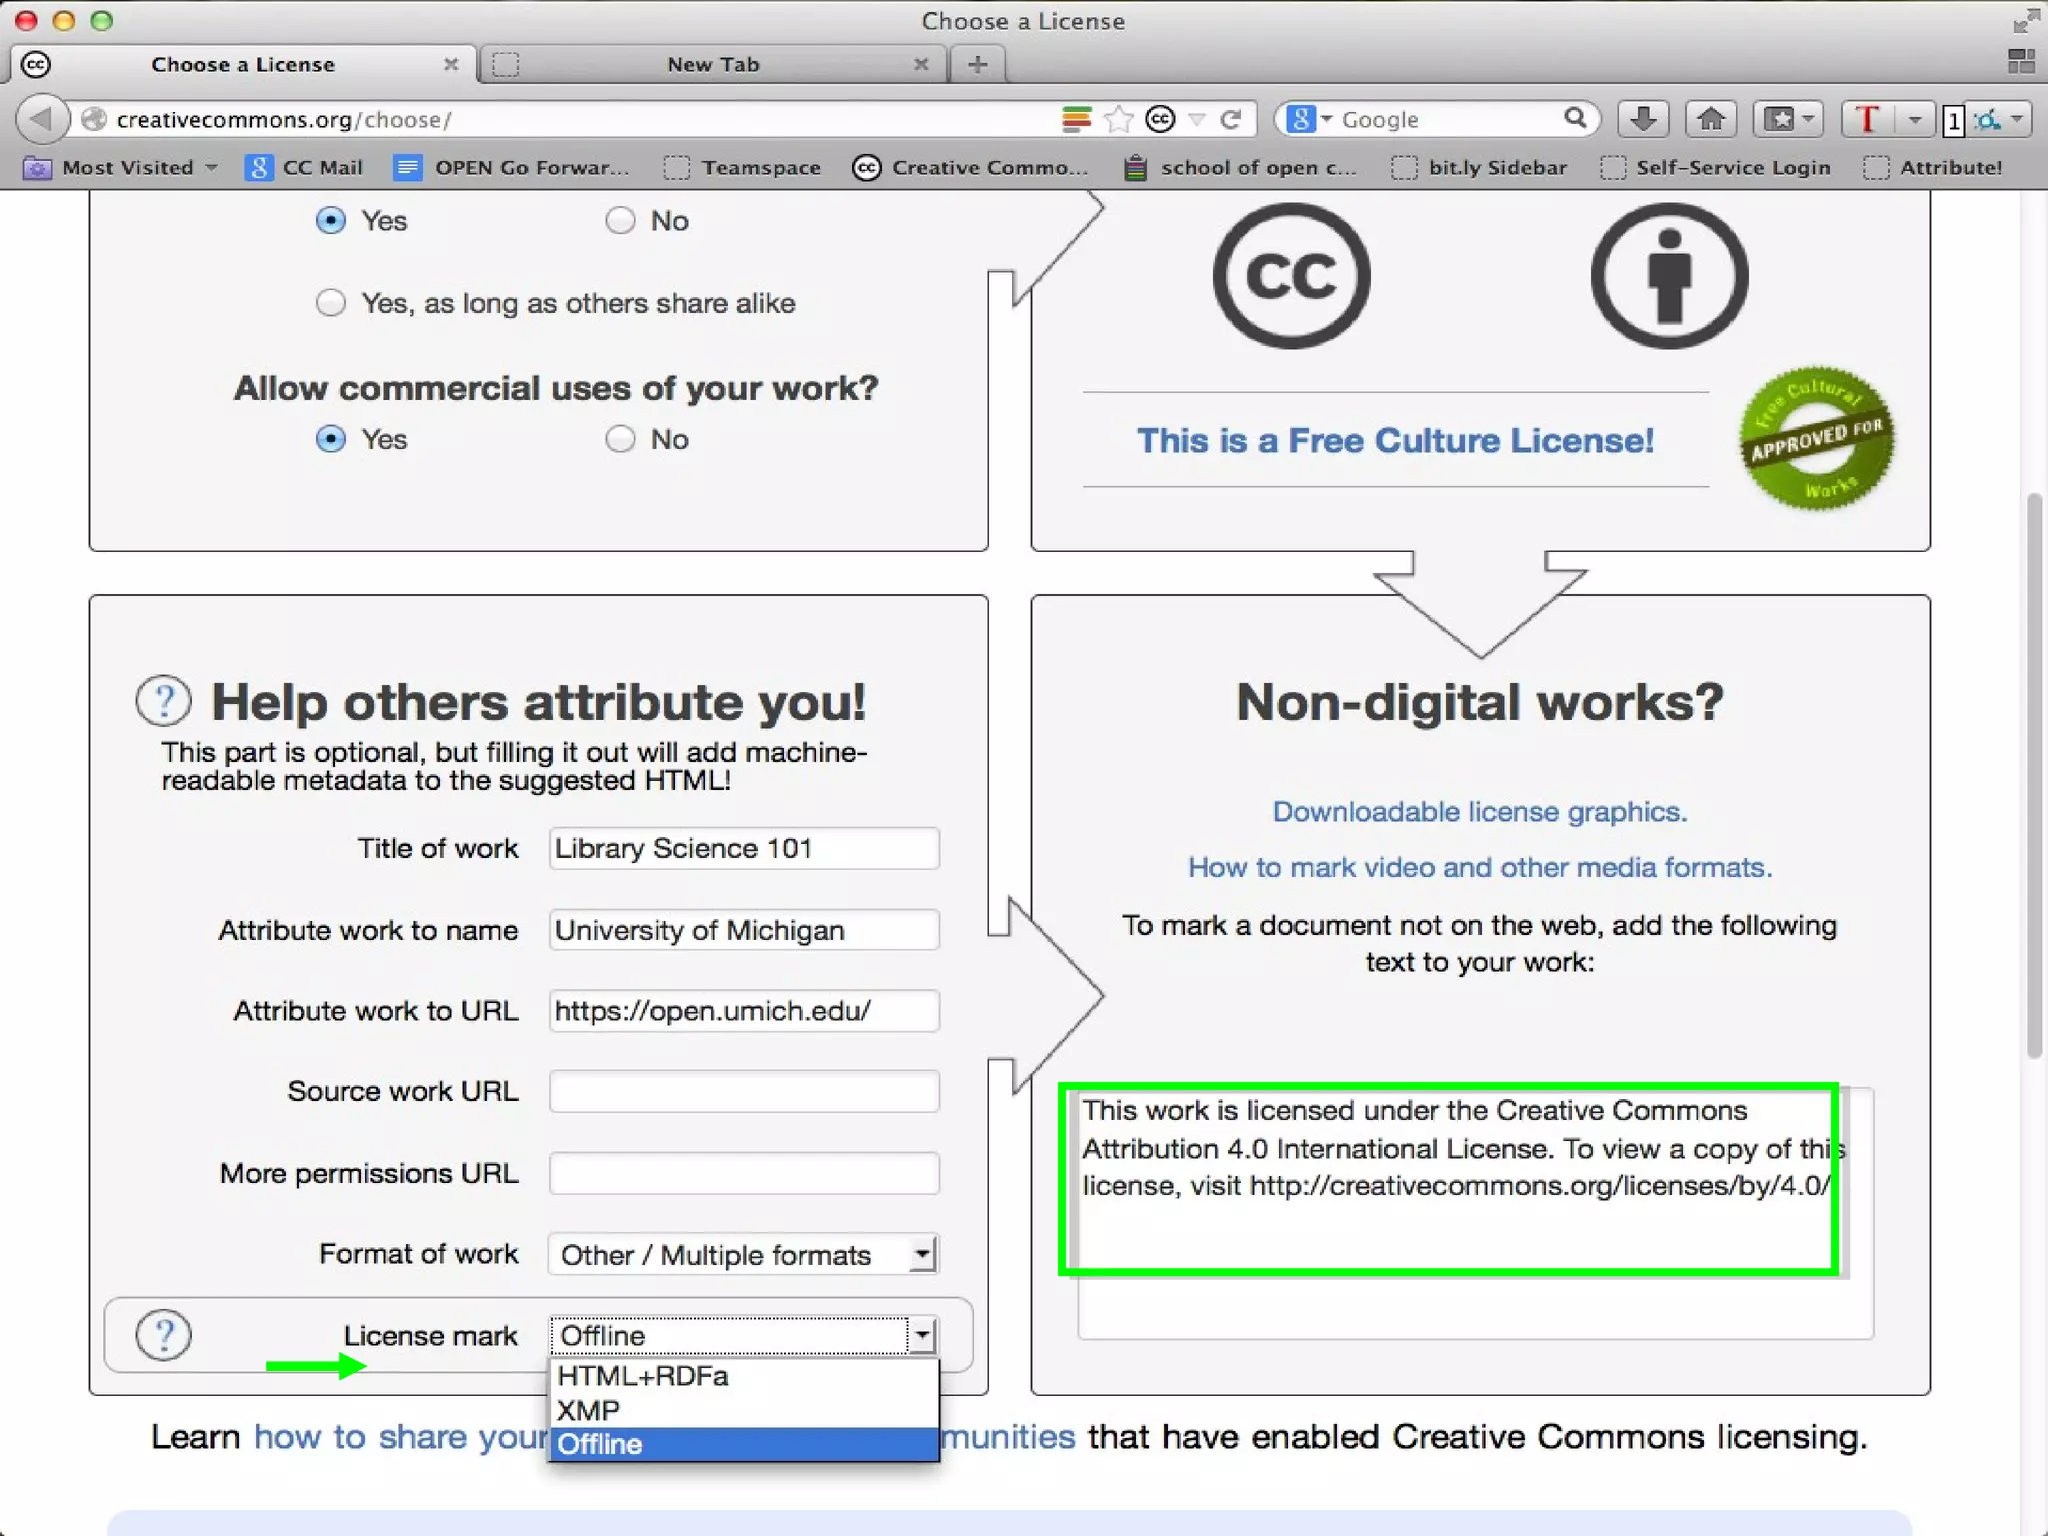
Task: Click the help icon beside License mark
Action: [163, 1335]
